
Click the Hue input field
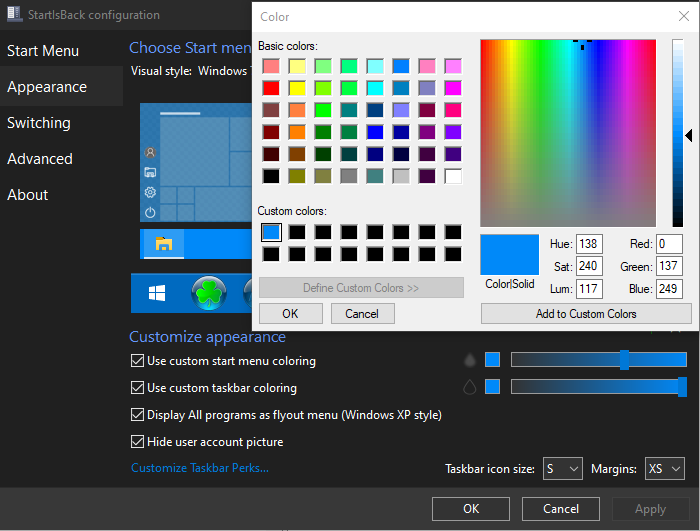tap(589, 245)
